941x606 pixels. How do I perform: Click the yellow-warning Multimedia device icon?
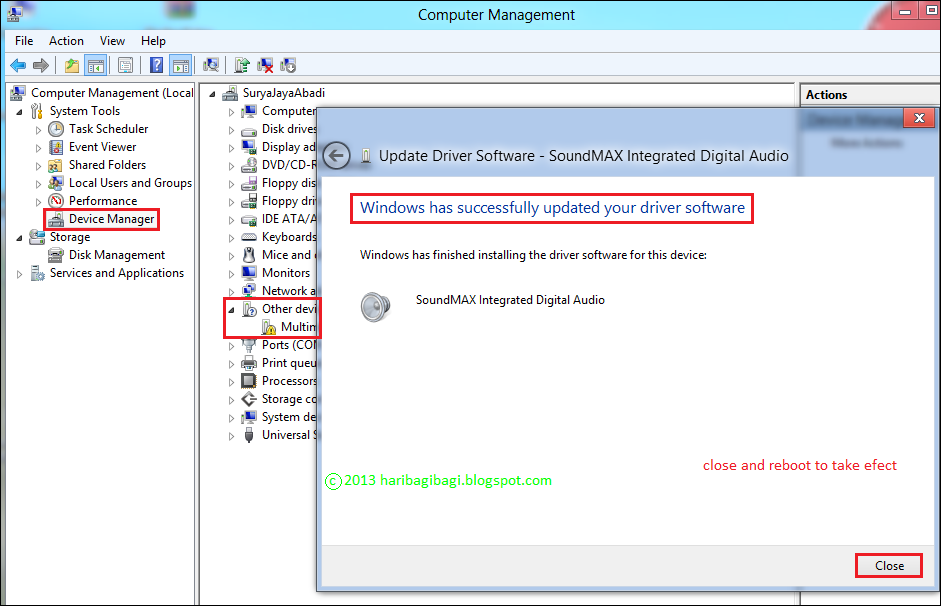pyautogui.click(x=269, y=328)
